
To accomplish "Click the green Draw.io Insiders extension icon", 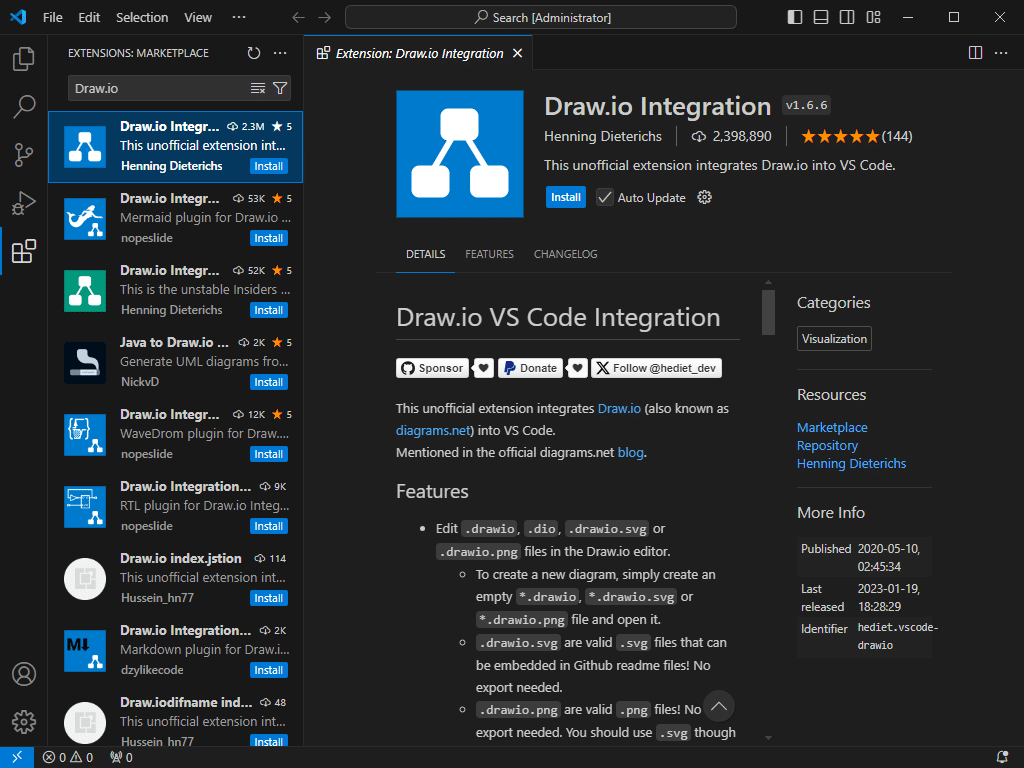I will tap(85, 291).
